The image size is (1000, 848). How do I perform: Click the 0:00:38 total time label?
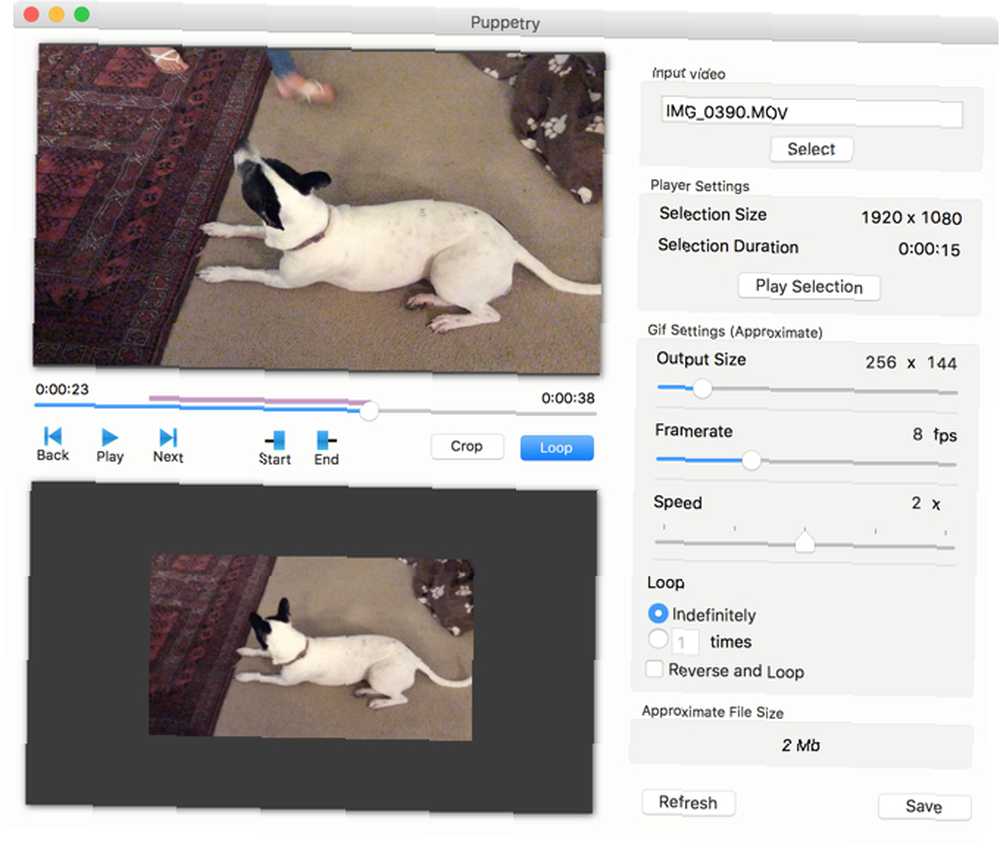[568, 398]
